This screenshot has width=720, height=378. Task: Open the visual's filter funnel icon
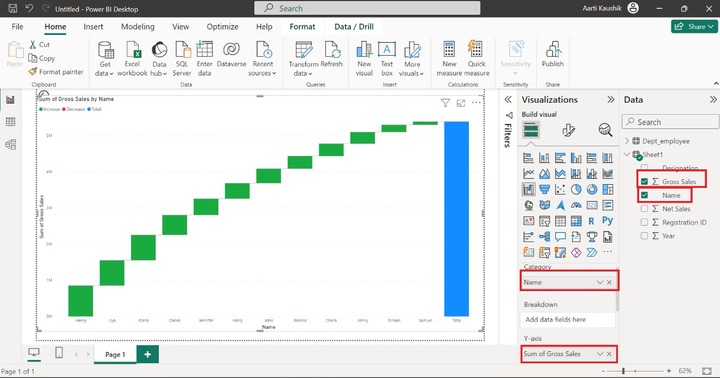click(445, 103)
